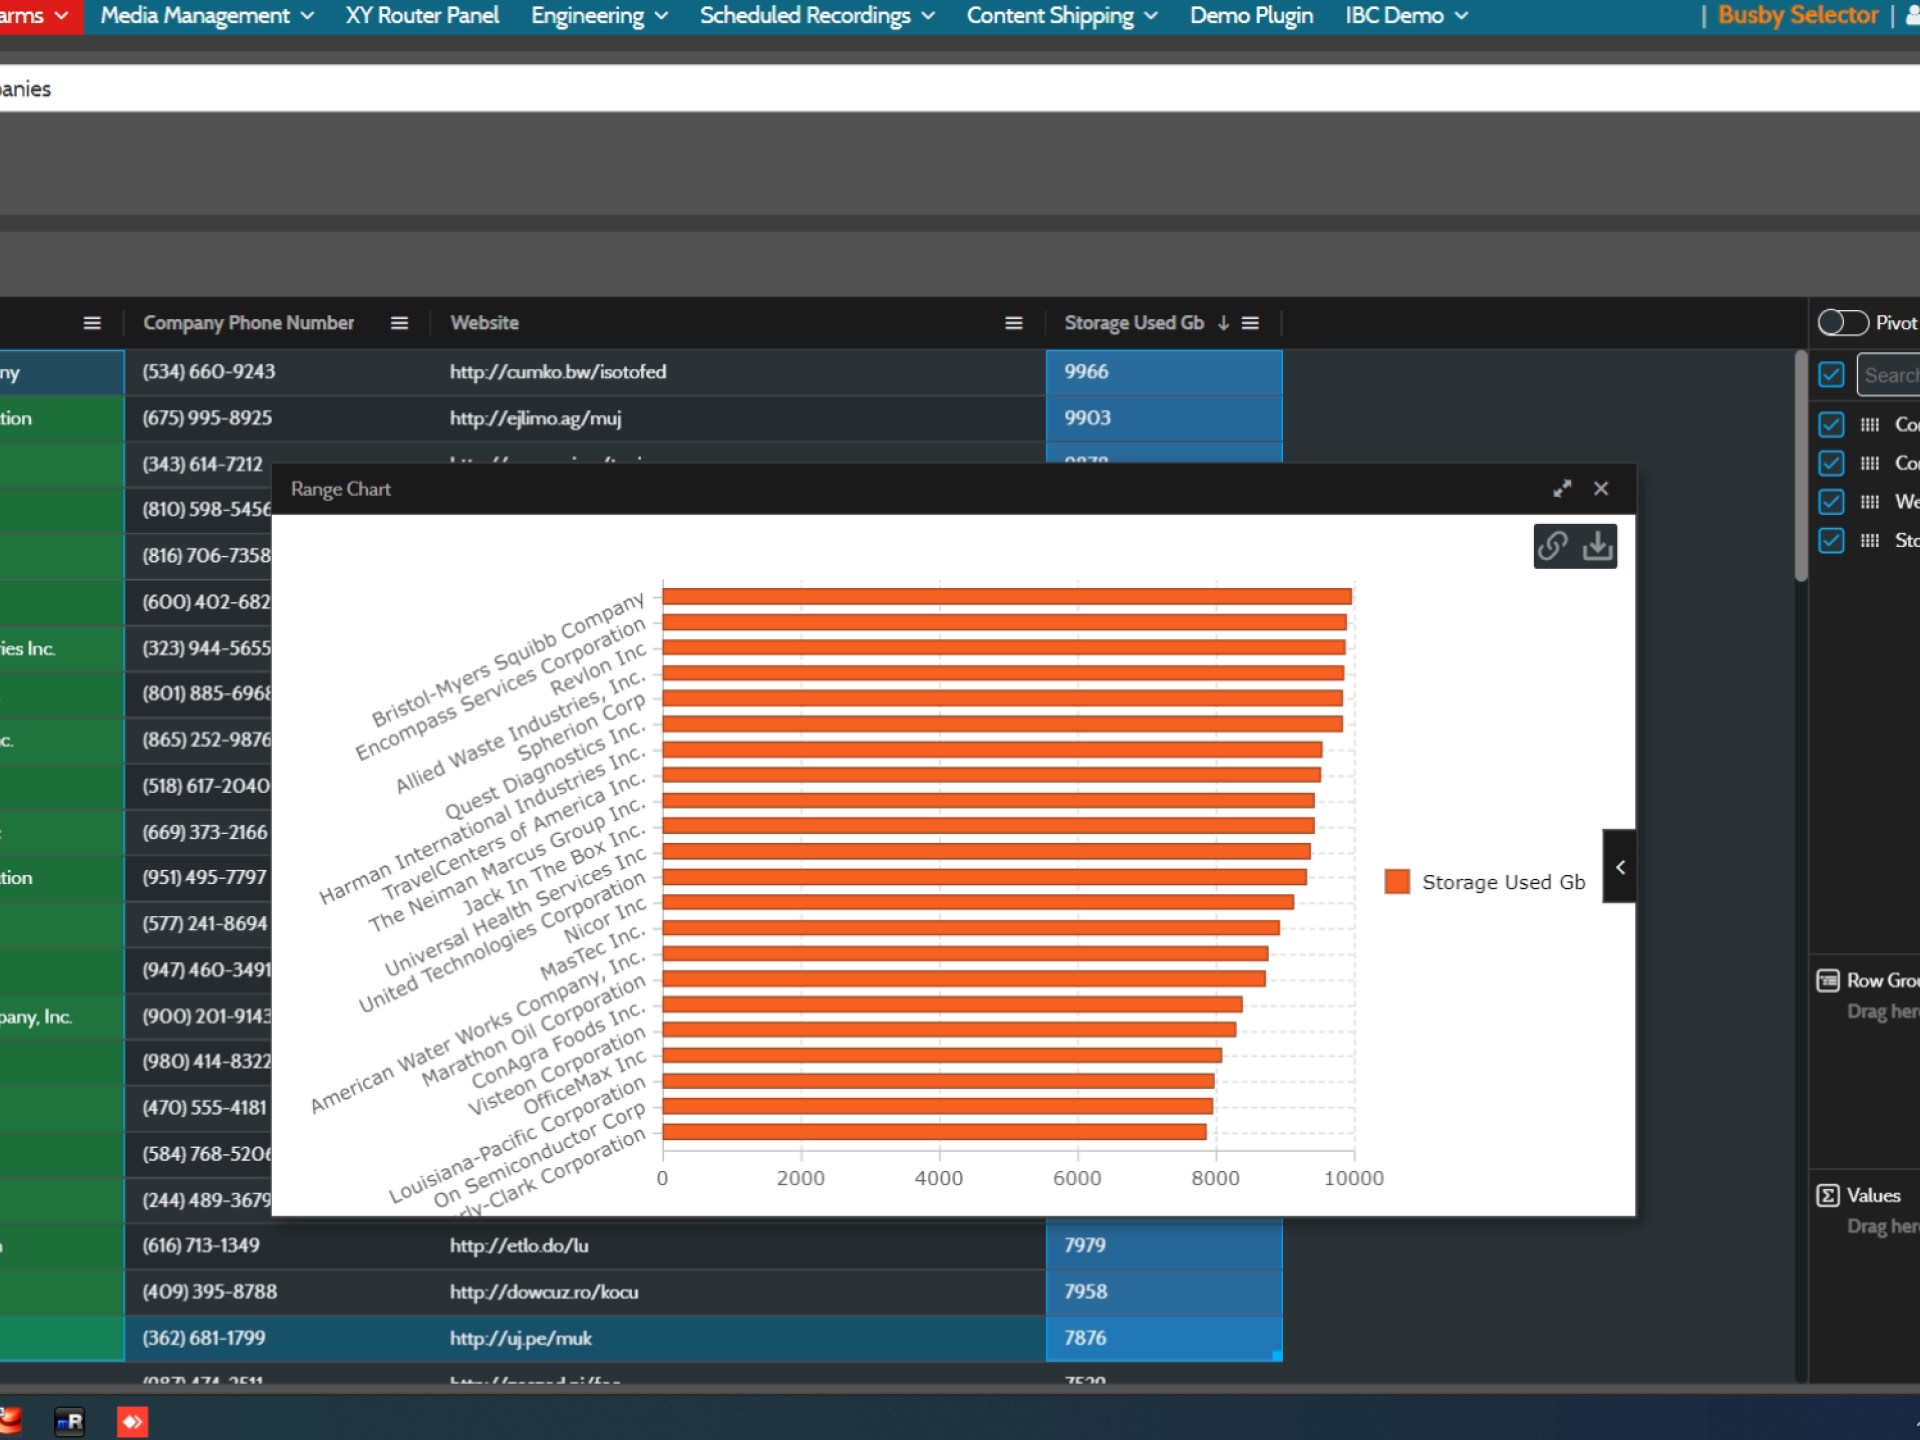
Task: Toggle the select-all columns checkbox
Action: tap(1831, 375)
